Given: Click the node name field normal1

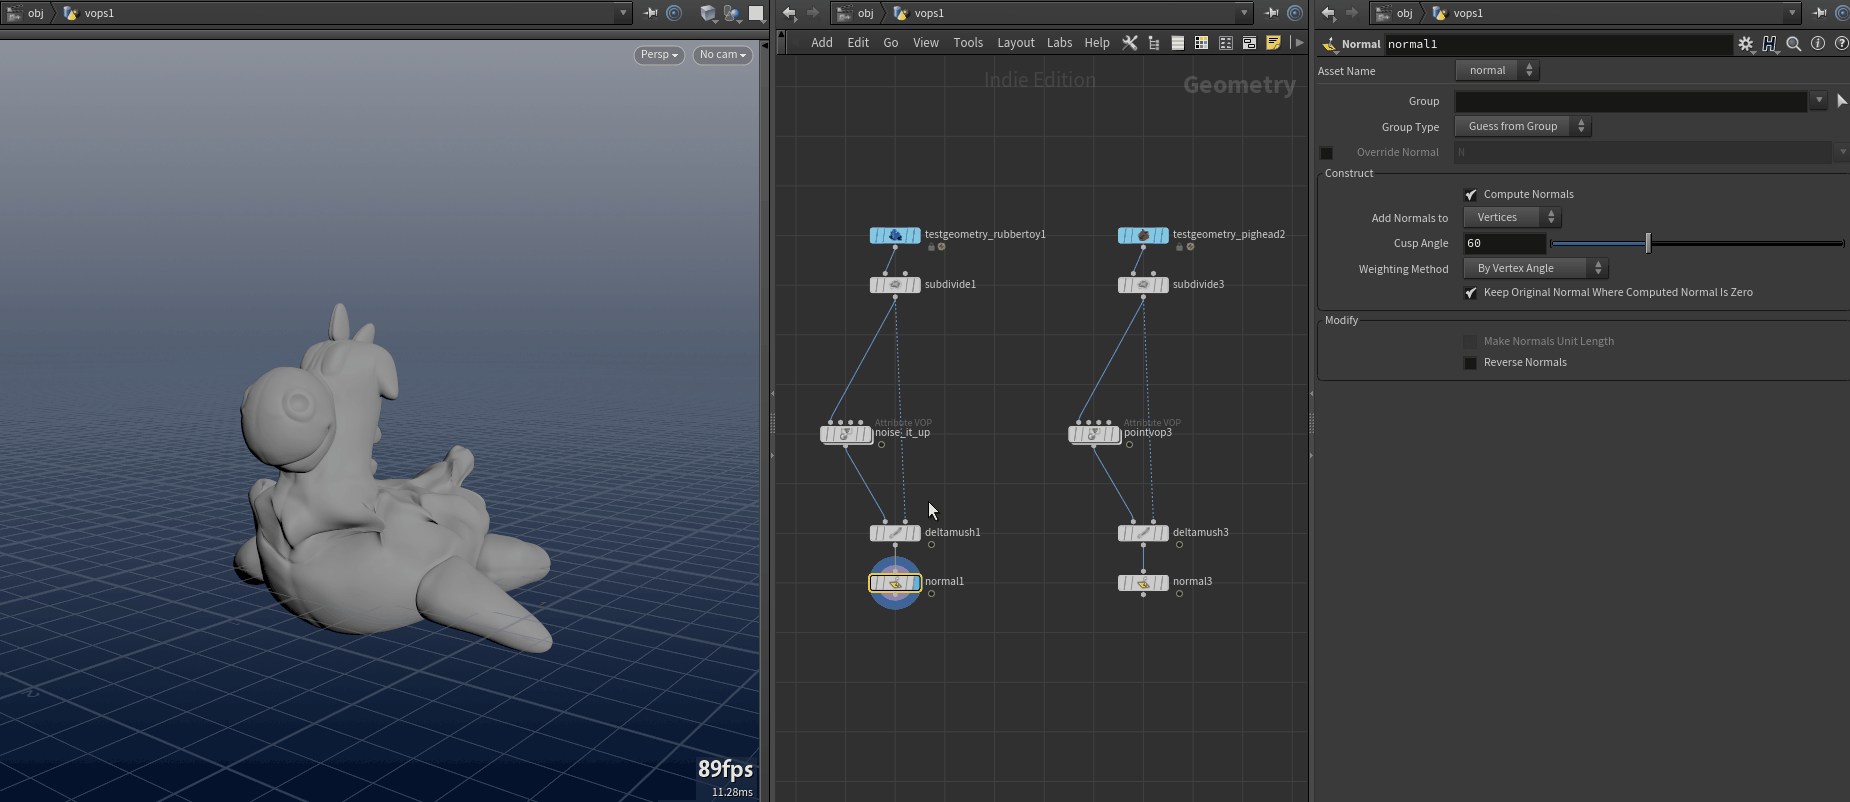Looking at the screenshot, I should (x=1558, y=44).
